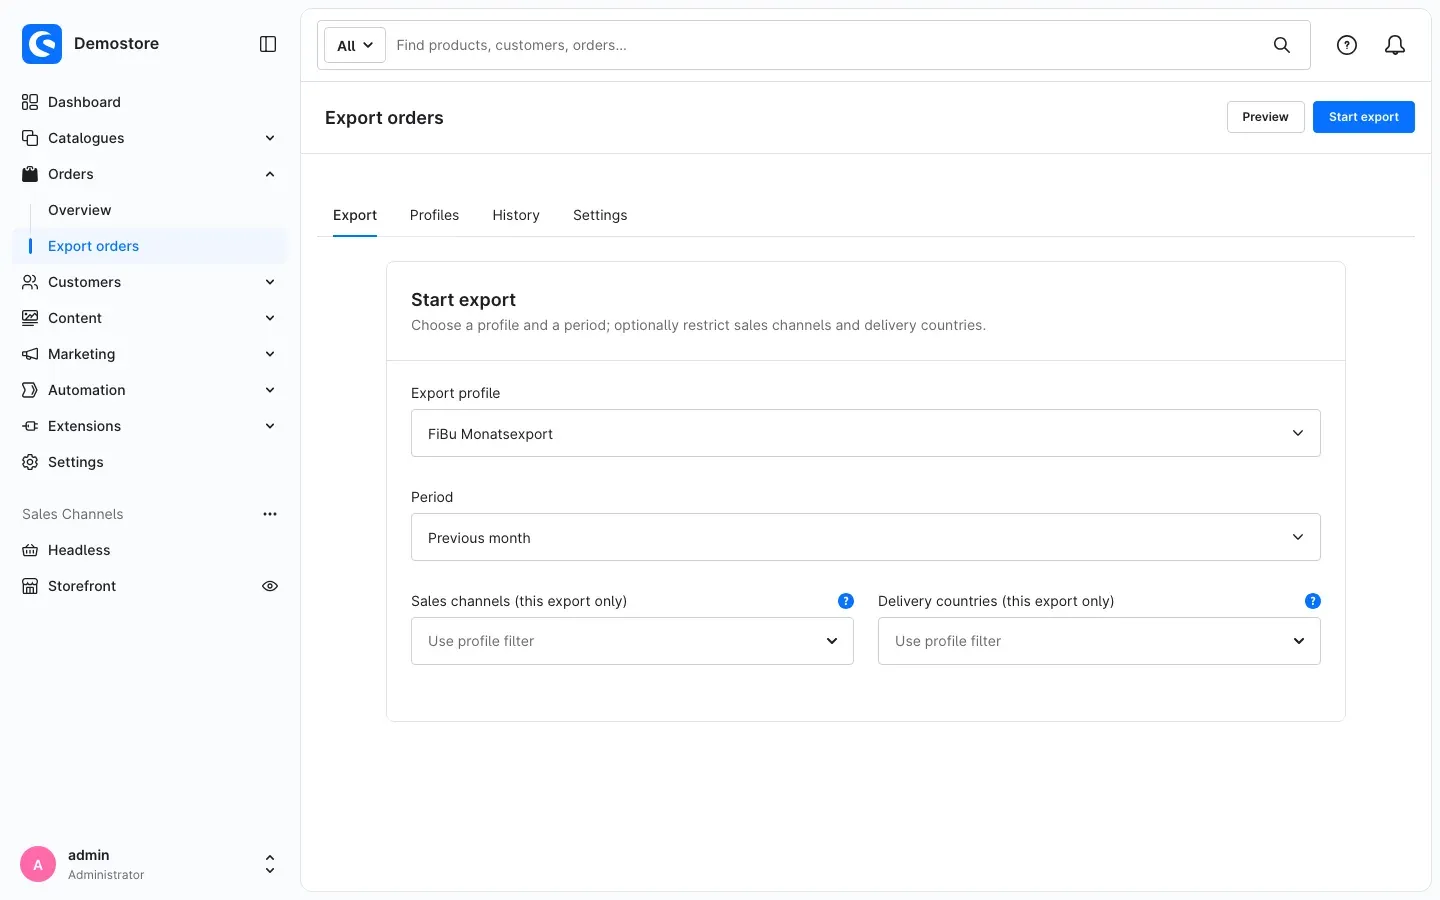Click the Start export button
Screen dimensions: 1440x900
click(1364, 117)
